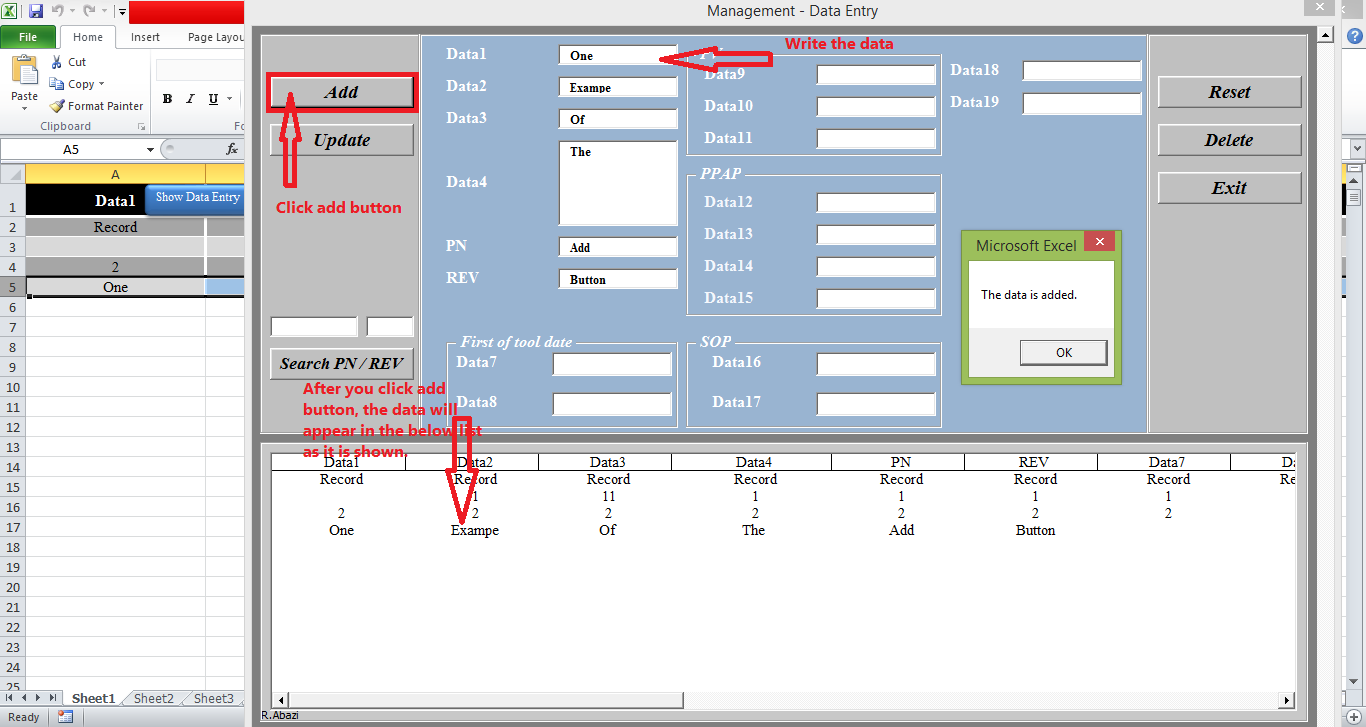Screen dimensions: 1366x727
Task: Click the fx insert function icon
Action: click(232, 149)
